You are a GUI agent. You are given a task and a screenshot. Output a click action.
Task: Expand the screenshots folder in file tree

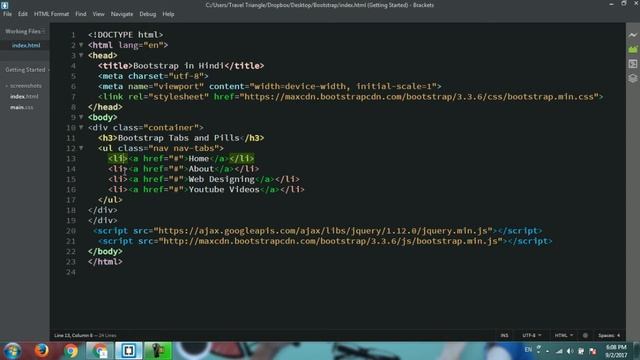[24, 86]
